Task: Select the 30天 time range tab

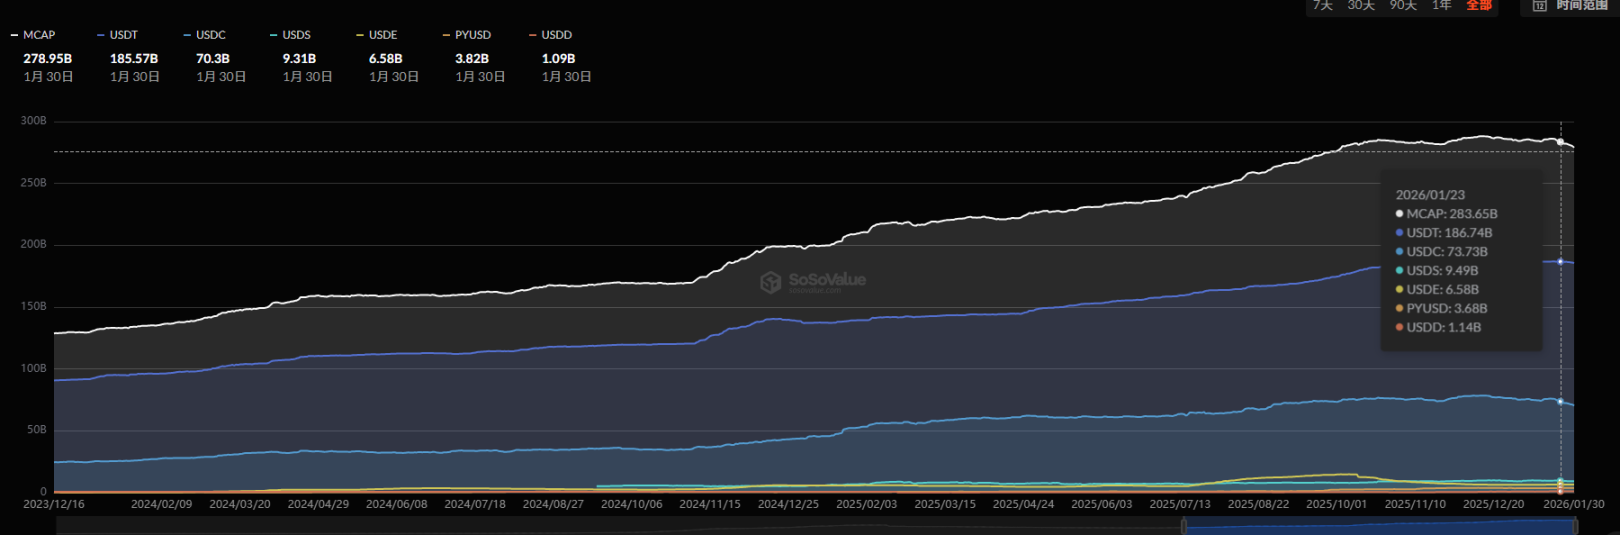Action: (1361, 6)
